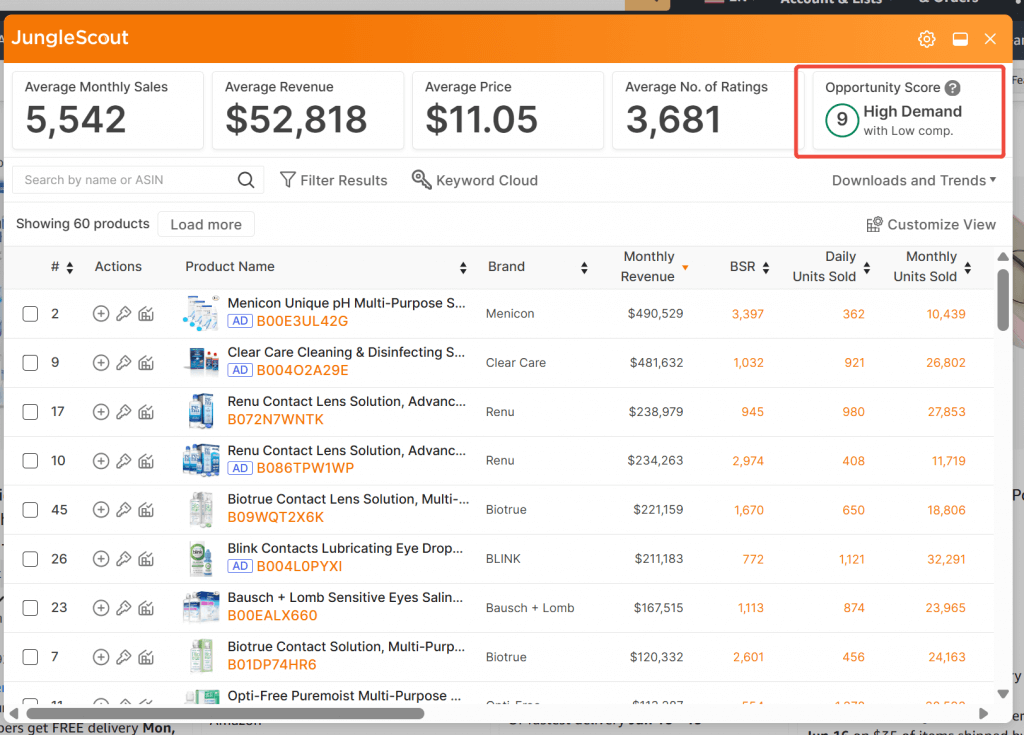Viewport: 1024px width, 735px height.
Task: Sort by the # column arrows
Action: pos(70,267)
